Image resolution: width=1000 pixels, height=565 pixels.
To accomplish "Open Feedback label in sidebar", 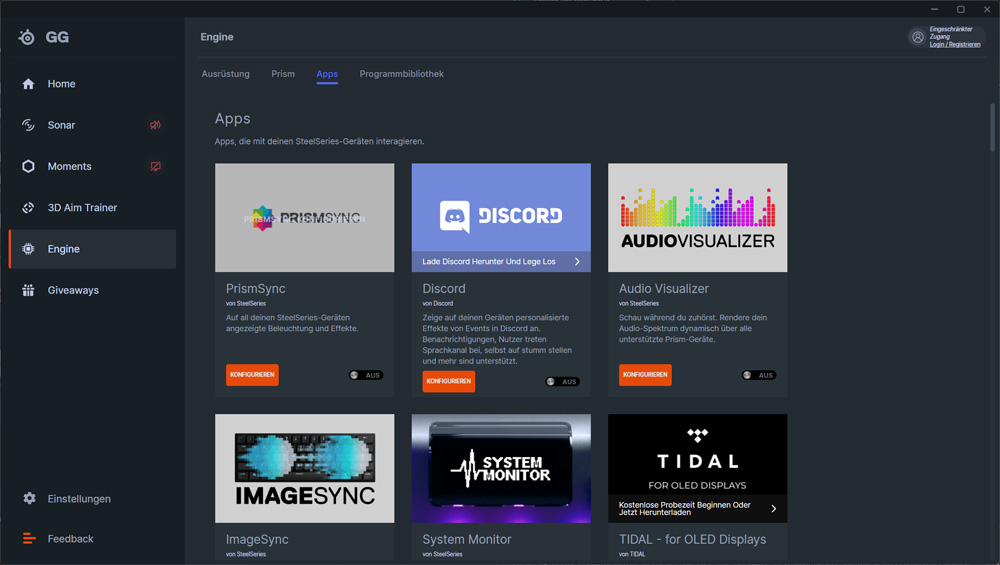I will 70,539.
